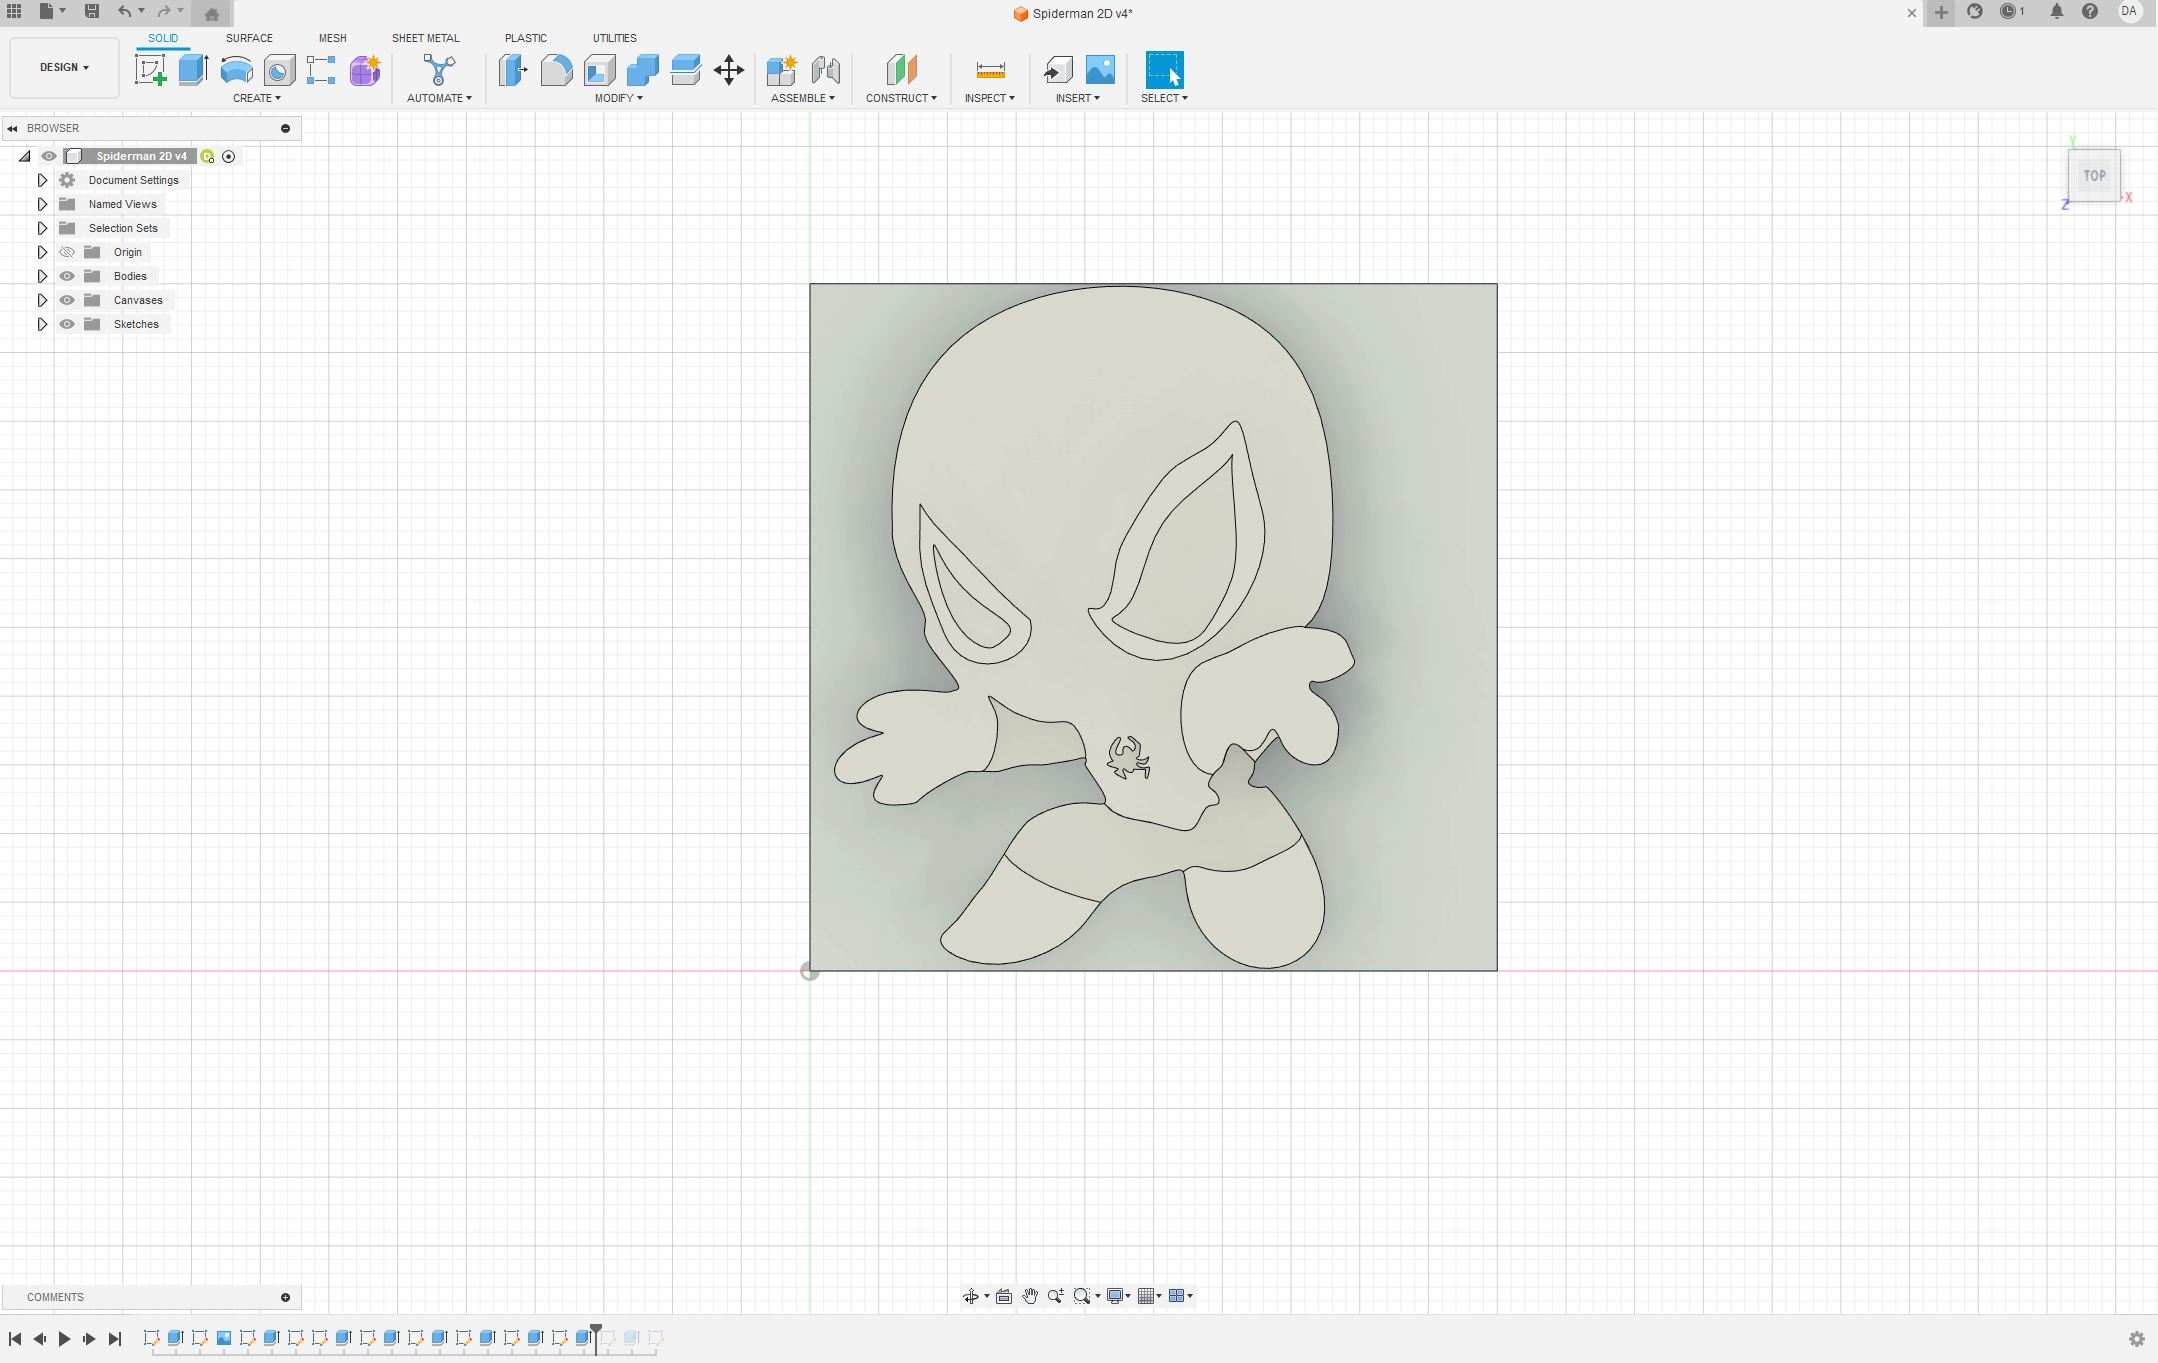Select the Move/Copy tool
Viewport: 2158px width, 1363px height.
tap(729, 70)
